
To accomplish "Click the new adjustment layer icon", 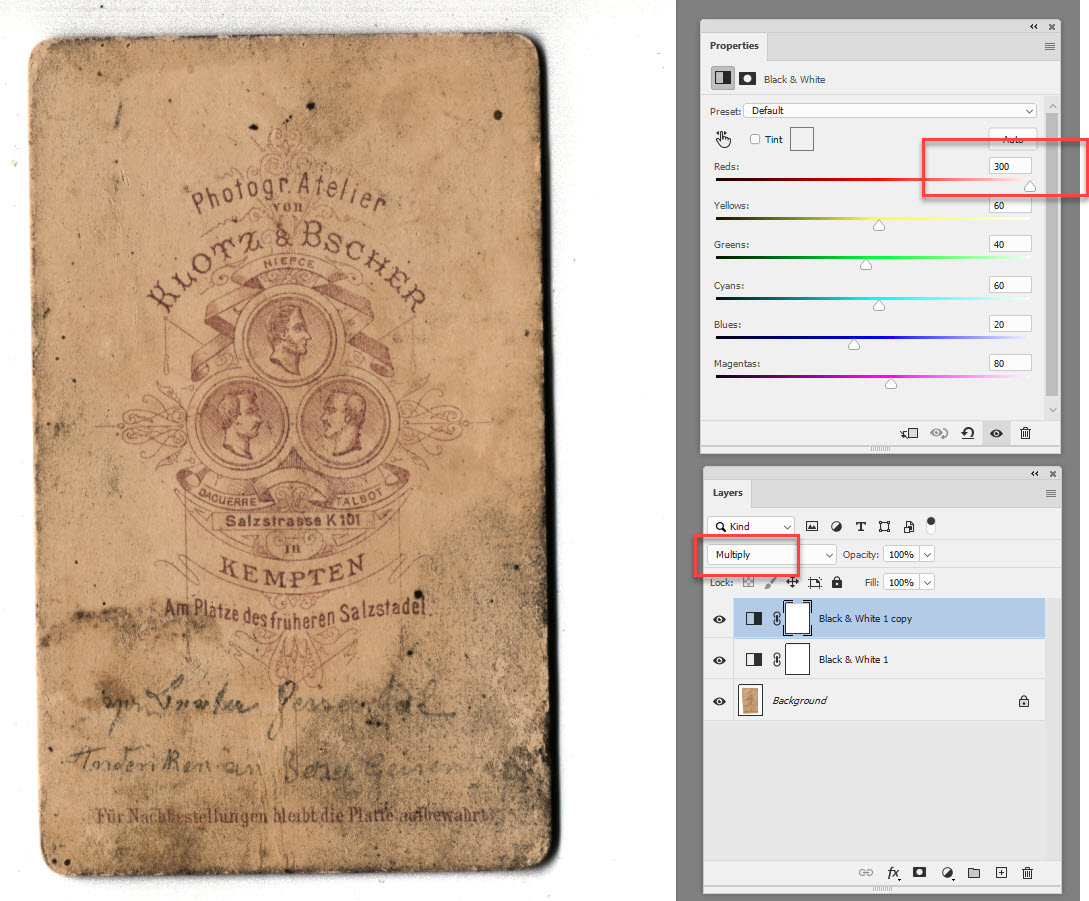I will point(946,872).
